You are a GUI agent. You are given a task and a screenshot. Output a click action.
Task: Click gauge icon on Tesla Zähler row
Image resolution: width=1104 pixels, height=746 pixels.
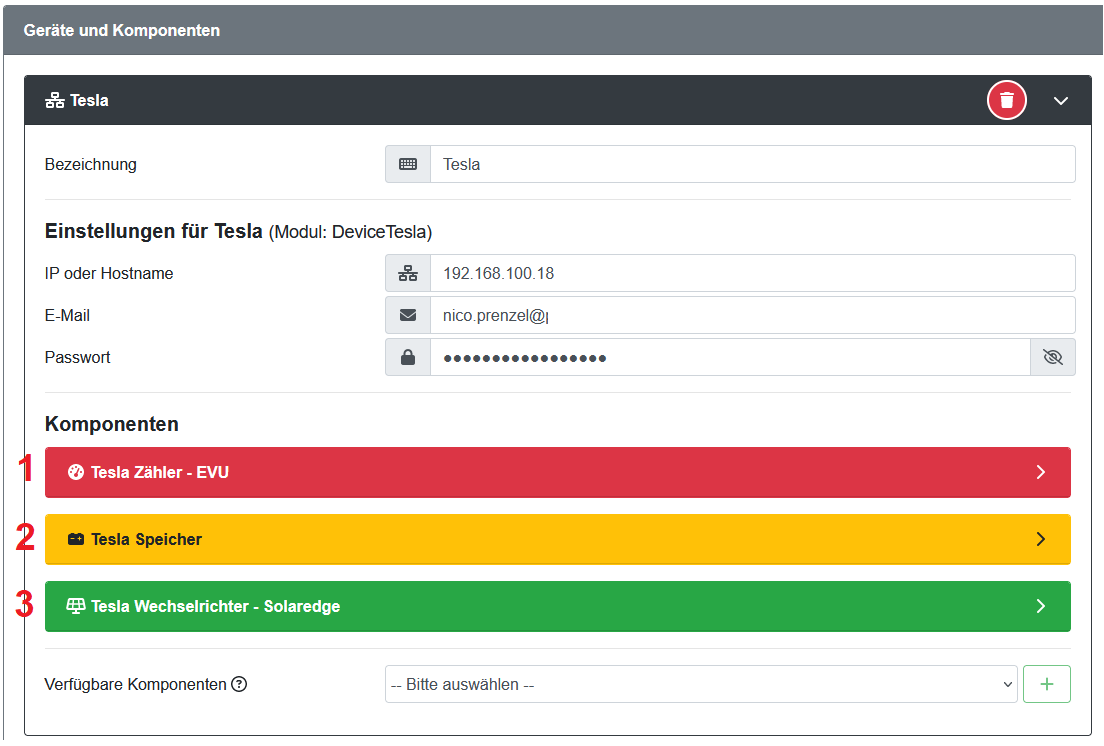(x=75, y=472)
